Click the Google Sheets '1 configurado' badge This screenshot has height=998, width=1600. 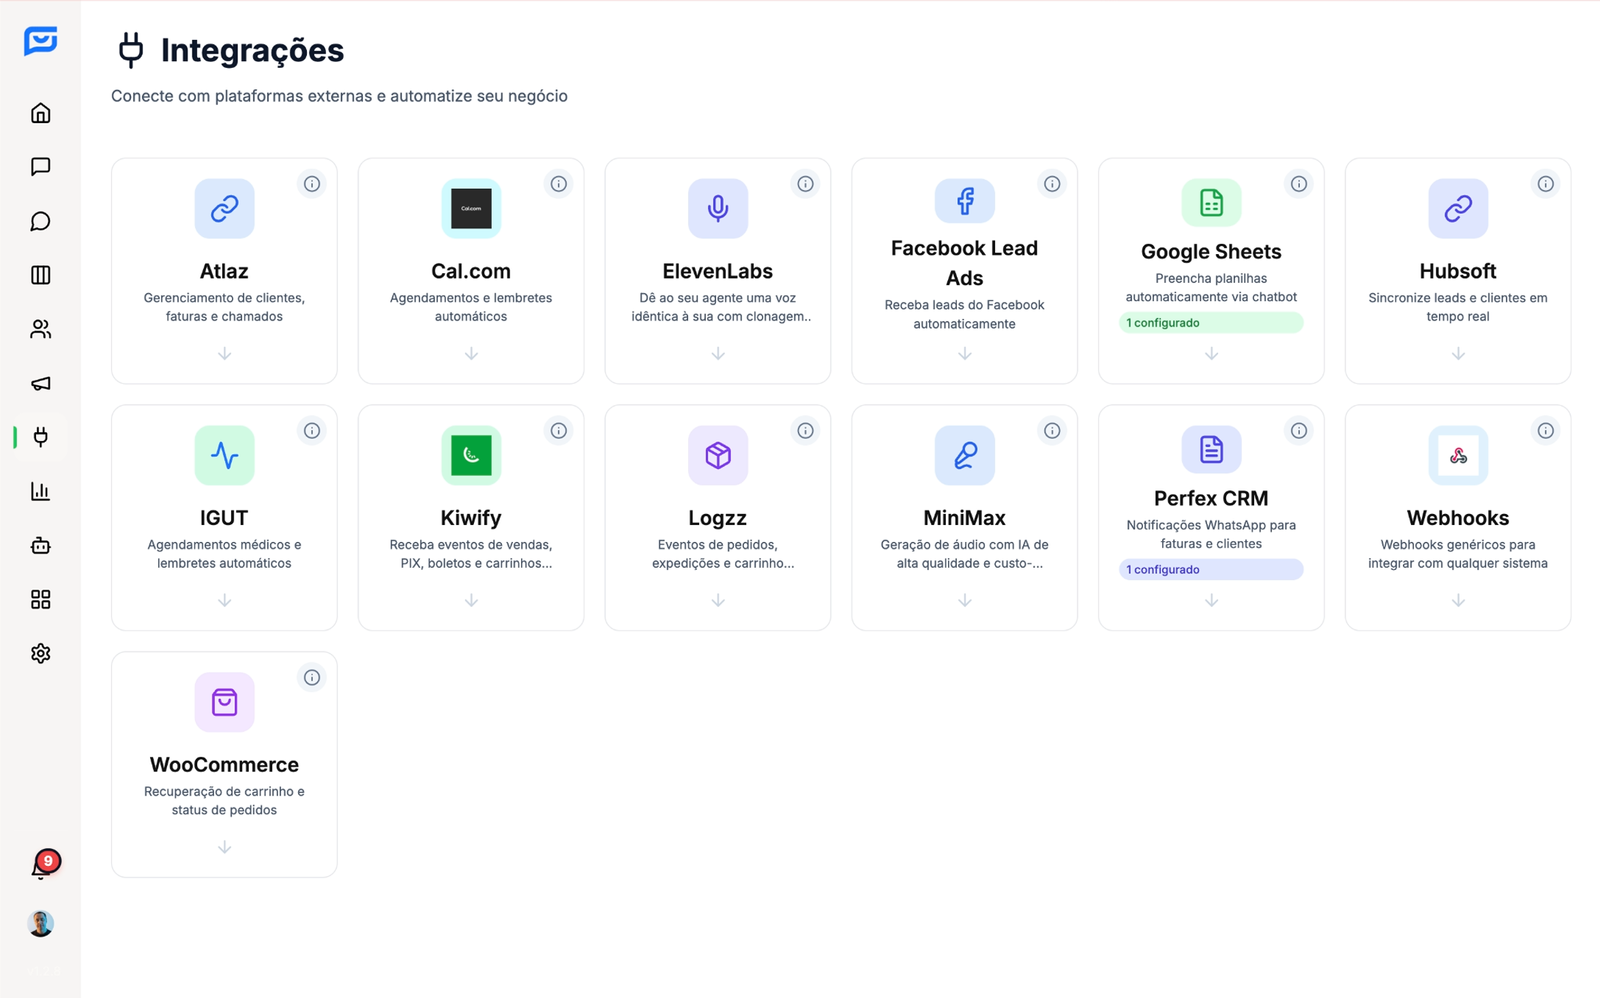click(x=1210, y=323)
